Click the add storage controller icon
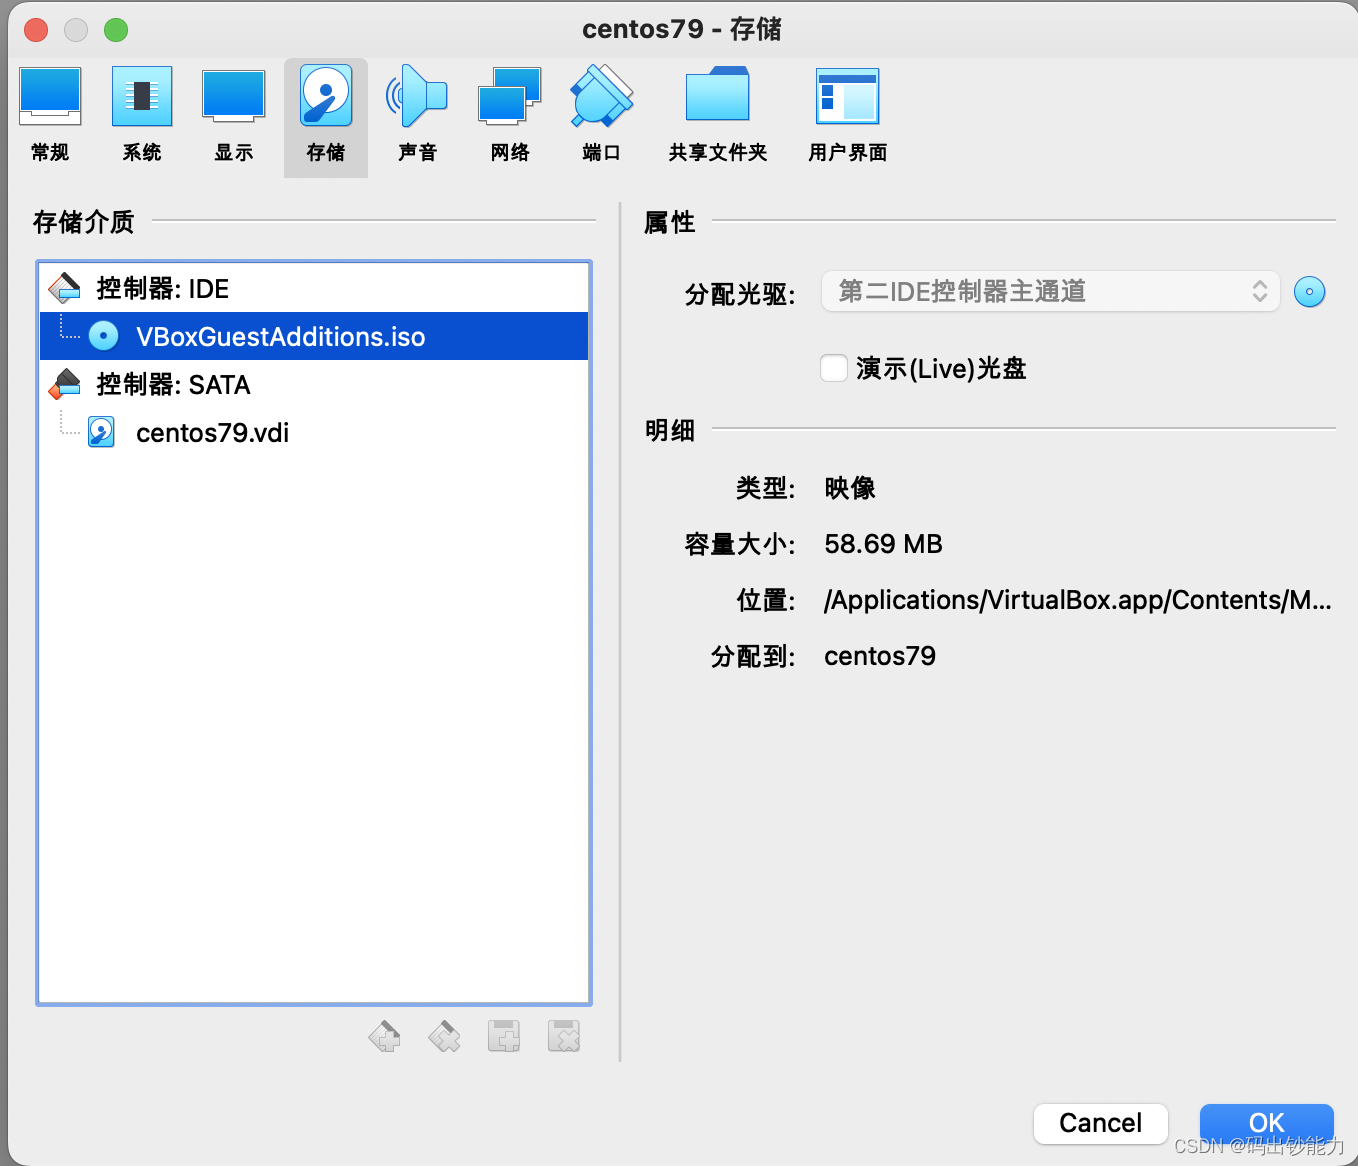Viewport: 1358px width, 1166px height. (384, 1037)
